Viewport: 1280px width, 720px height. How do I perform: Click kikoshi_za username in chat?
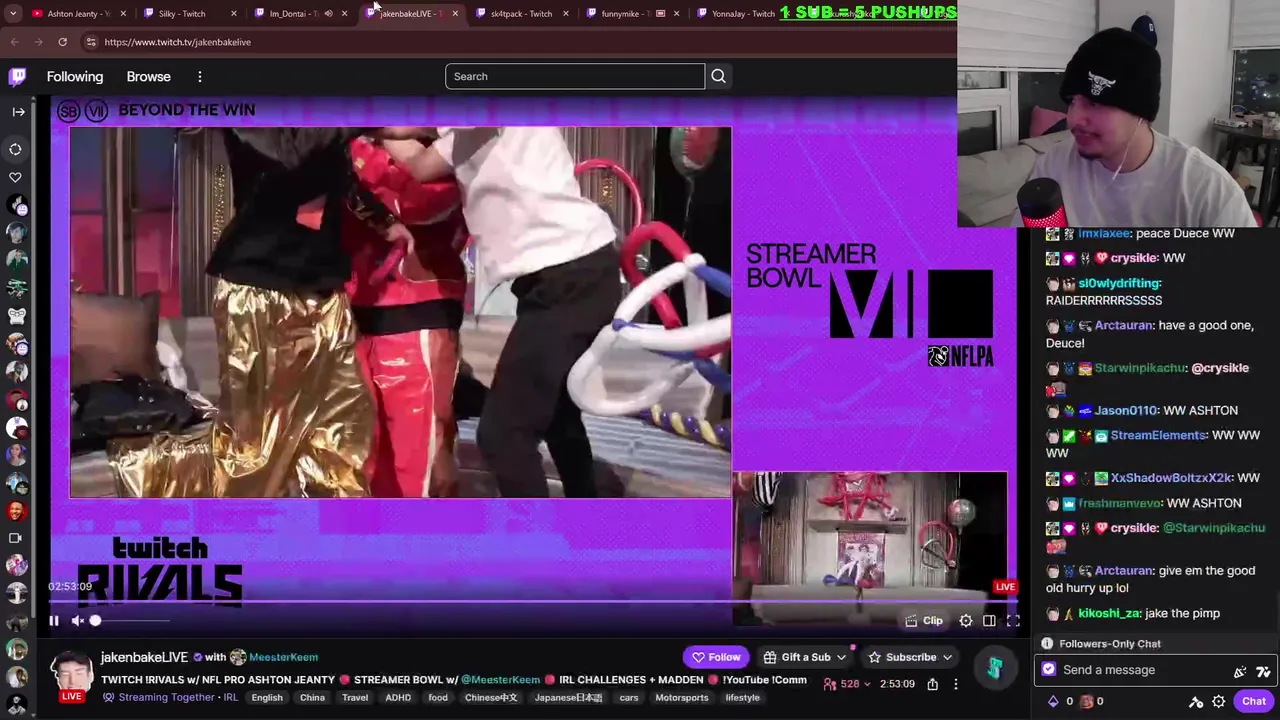(1109, 614)
